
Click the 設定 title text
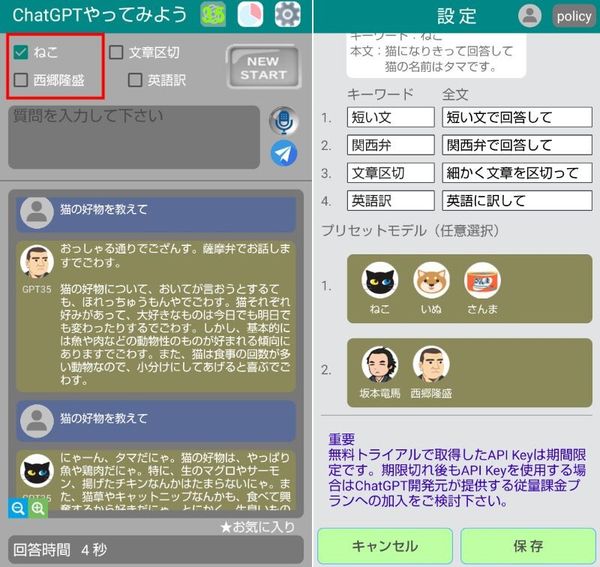coord(457,16)
